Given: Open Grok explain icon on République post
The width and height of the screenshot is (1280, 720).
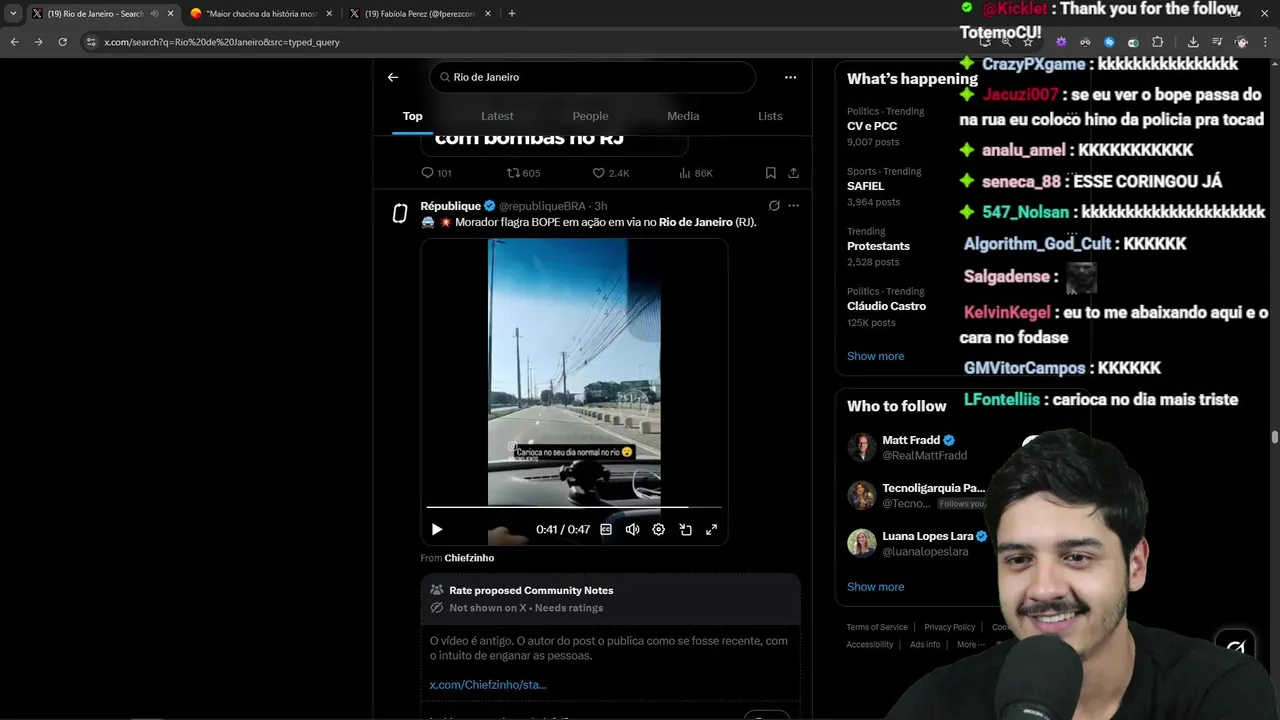Looking at the screenshot, I should (774, 206).
